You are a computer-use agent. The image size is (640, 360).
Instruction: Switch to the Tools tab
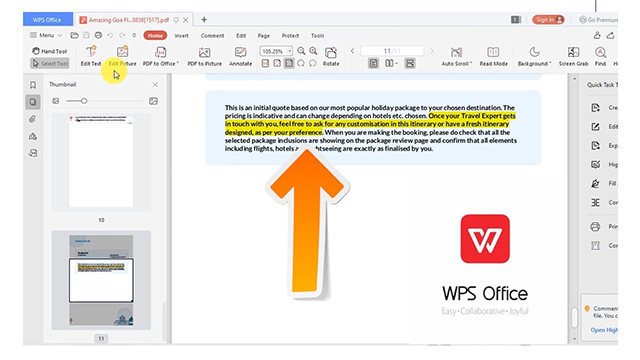[318, 36]
